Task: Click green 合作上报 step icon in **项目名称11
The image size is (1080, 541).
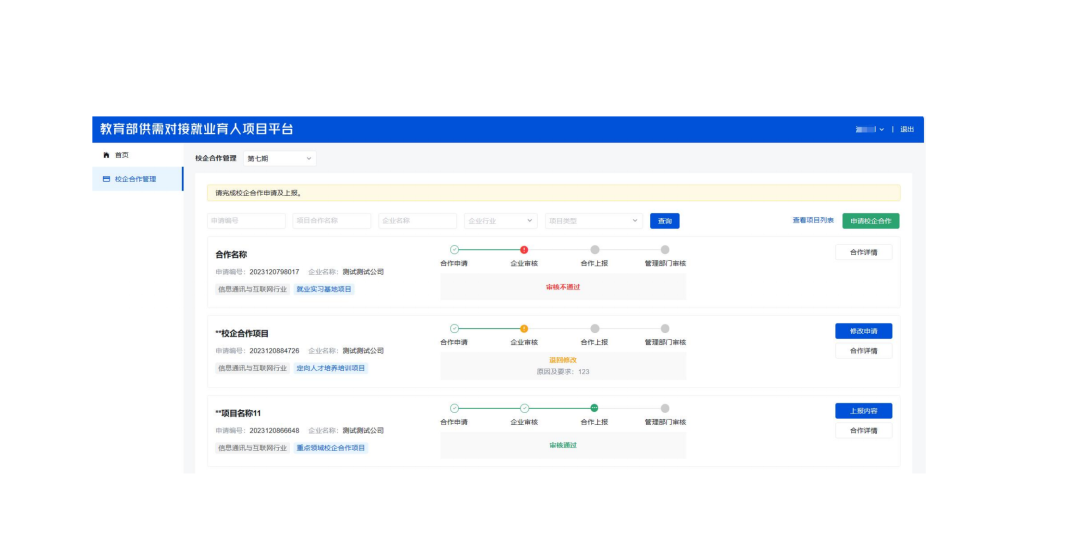Action: tap(594, 408)
